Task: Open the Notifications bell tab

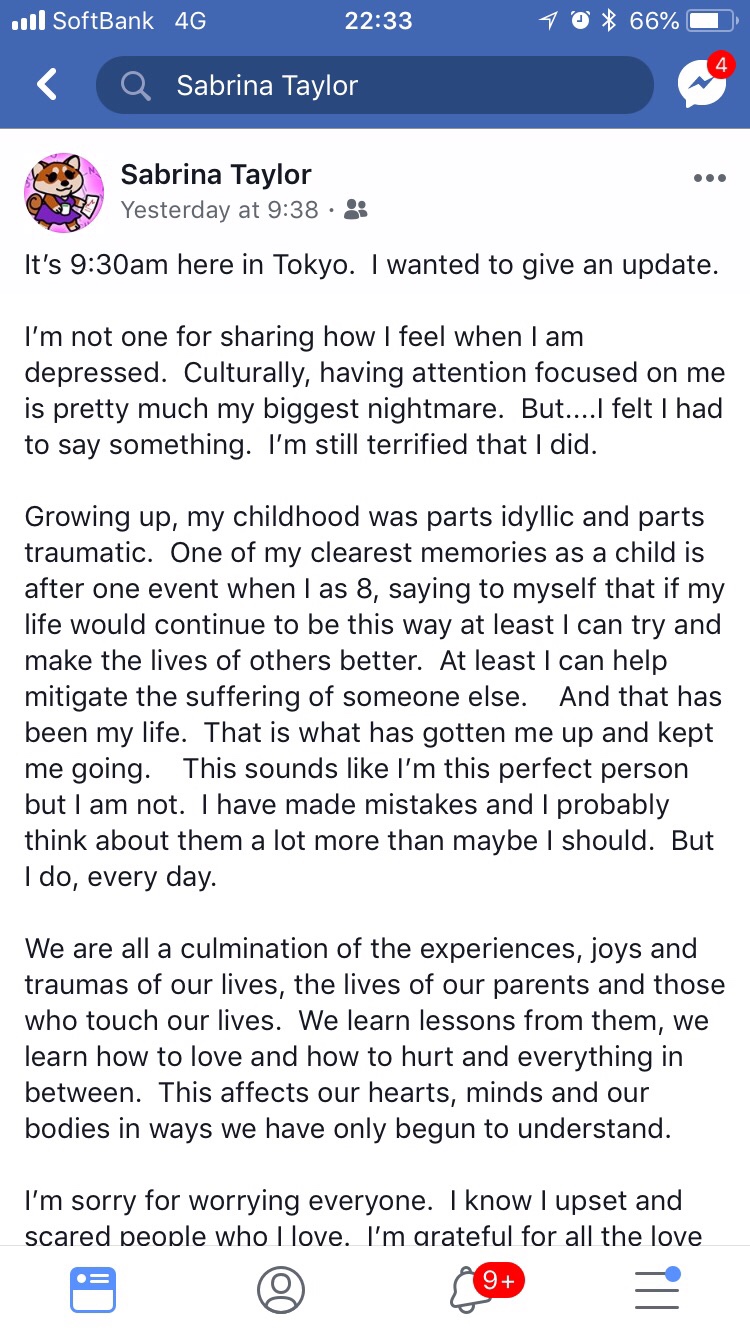Action: pyautogui.click(x=470, y=1289)
